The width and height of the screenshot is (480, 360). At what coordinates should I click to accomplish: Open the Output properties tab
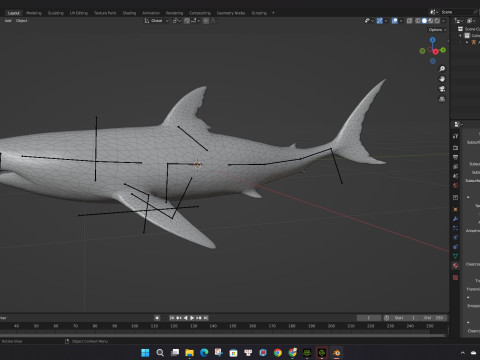(456, 157)
